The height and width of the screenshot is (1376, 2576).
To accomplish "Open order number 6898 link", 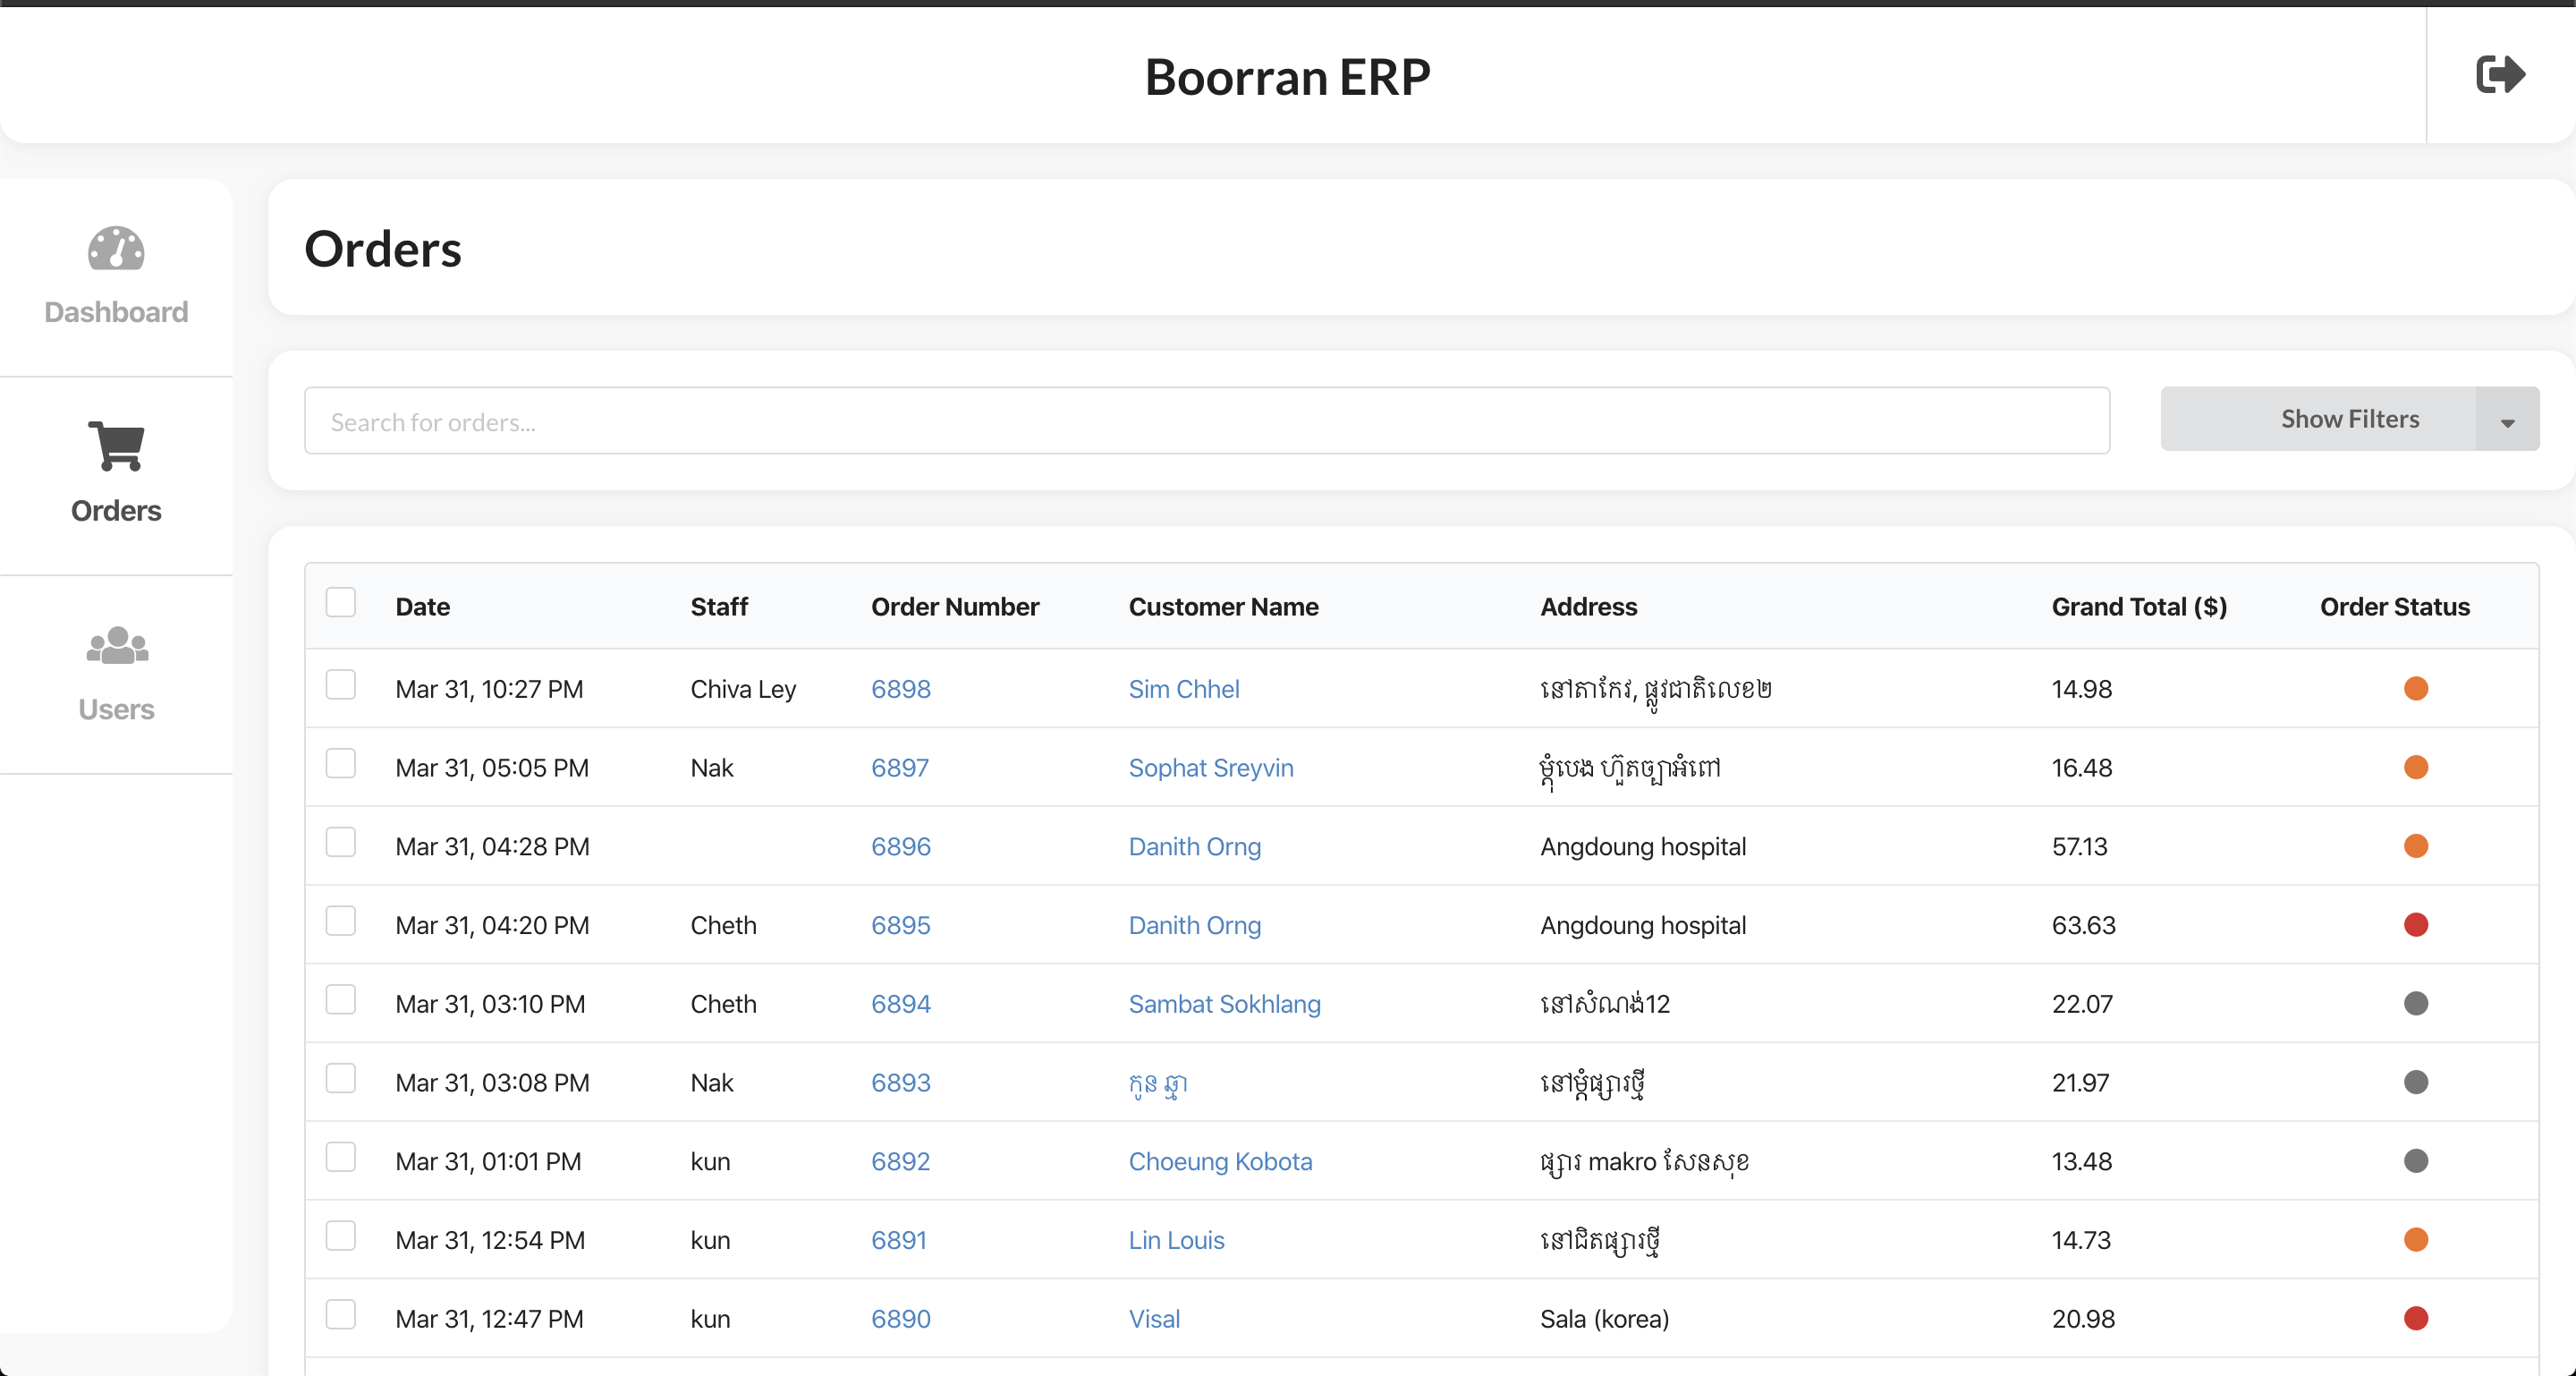I will 901,689.
